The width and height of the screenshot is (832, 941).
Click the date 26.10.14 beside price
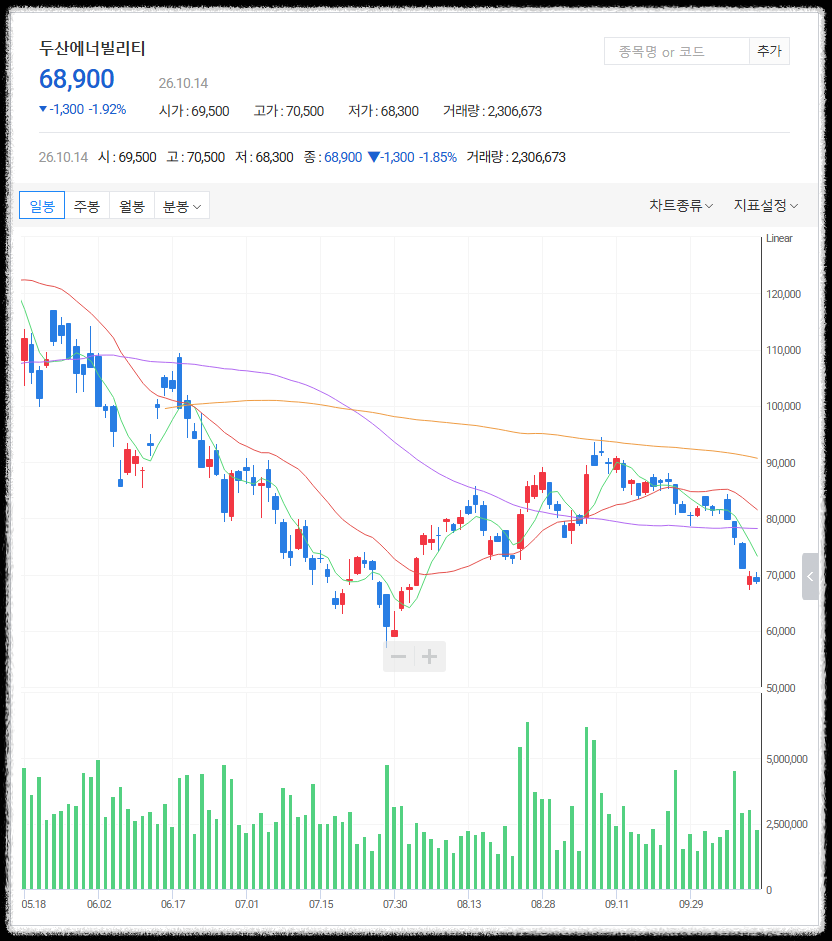tap(183, 83)
